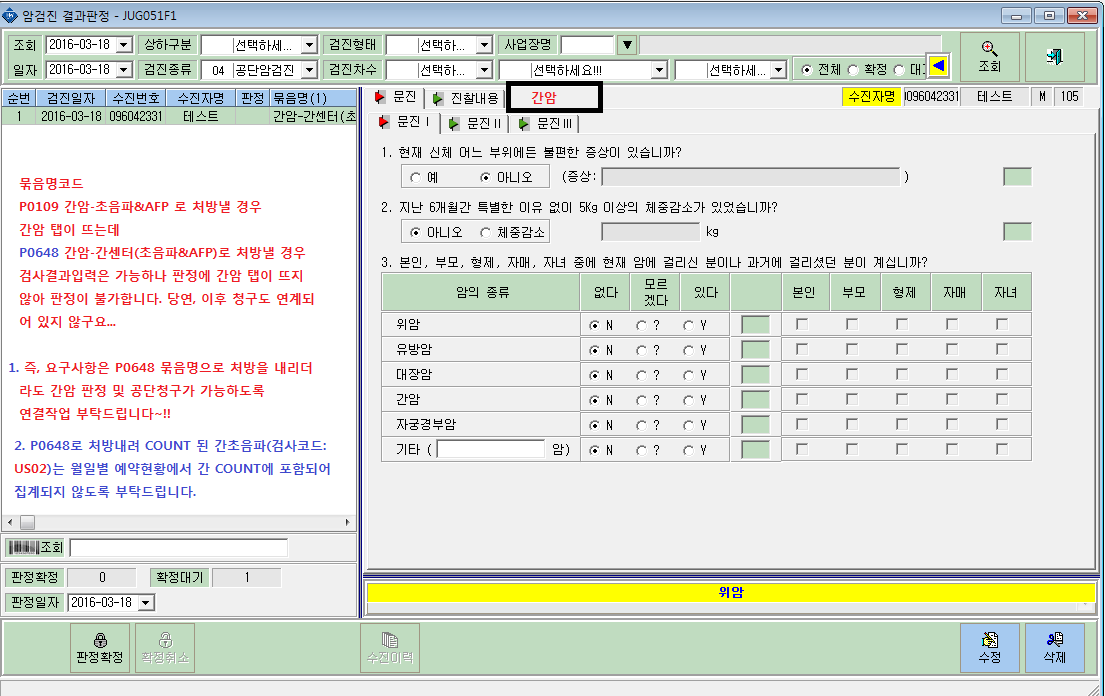Screen dimensions: 1105x696
Task: Check 본인 checkbox in 위암 row
Action: 801,325
